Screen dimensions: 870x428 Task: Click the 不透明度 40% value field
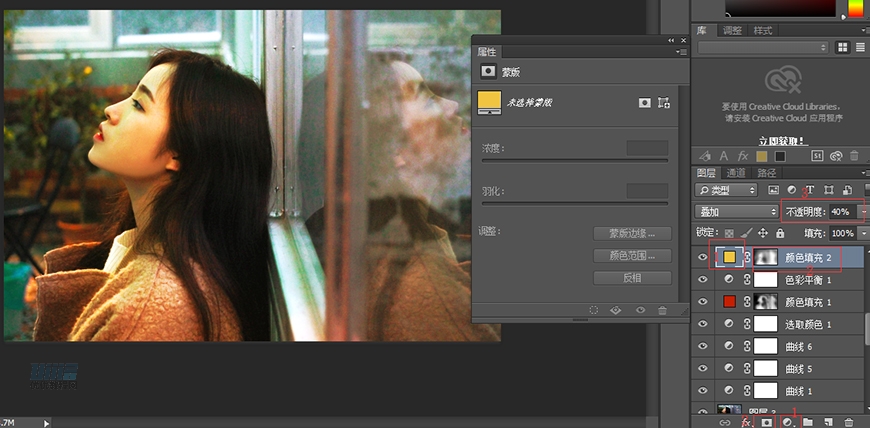point(842,212)
